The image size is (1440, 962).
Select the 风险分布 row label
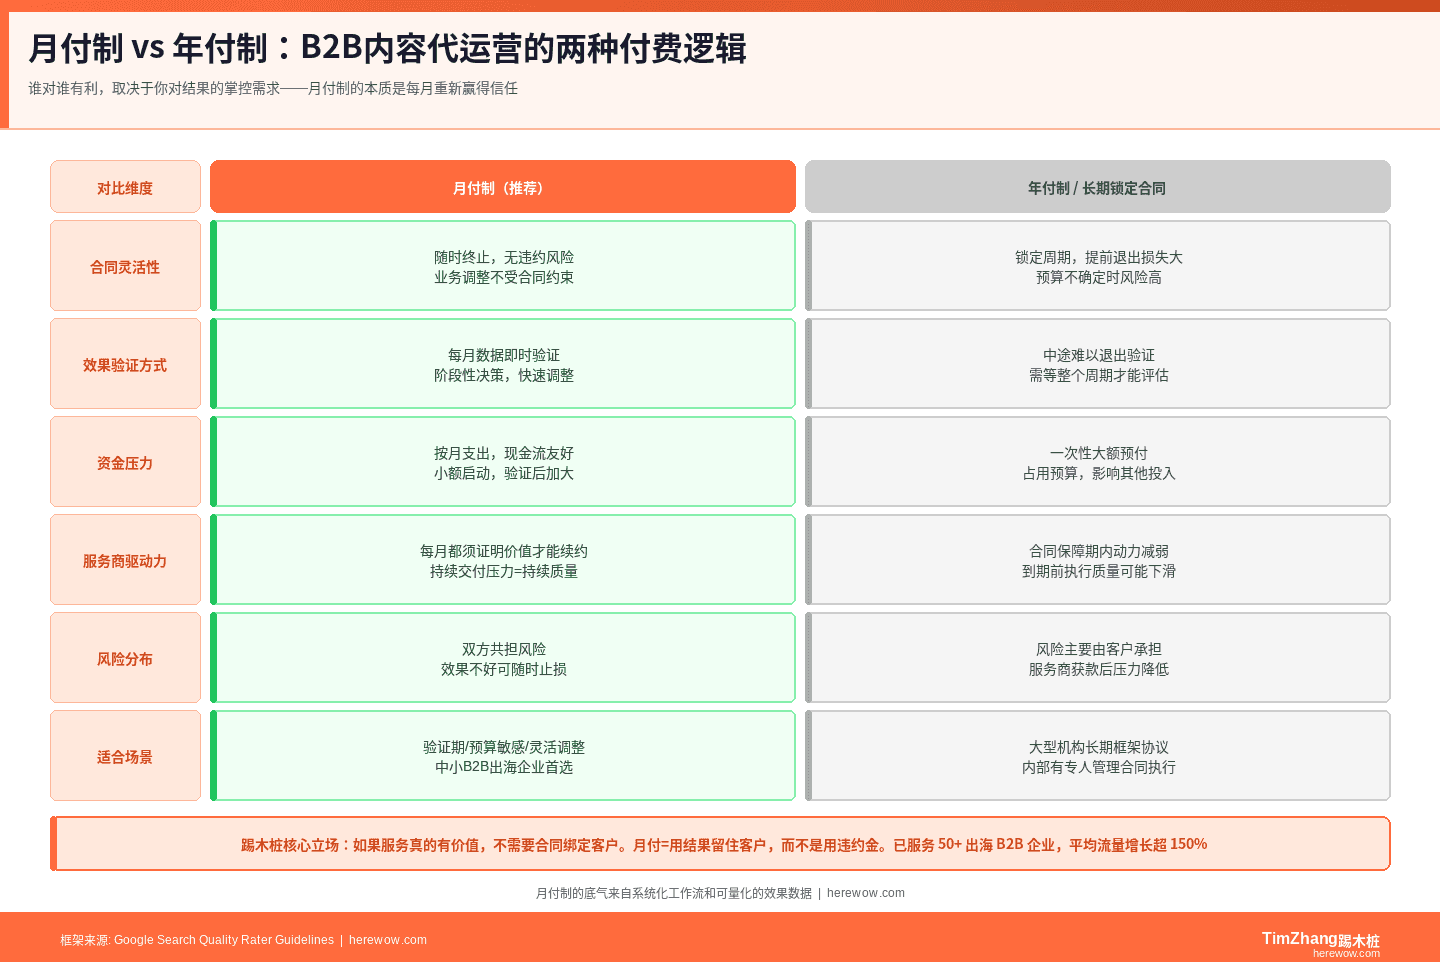(125, 657)
